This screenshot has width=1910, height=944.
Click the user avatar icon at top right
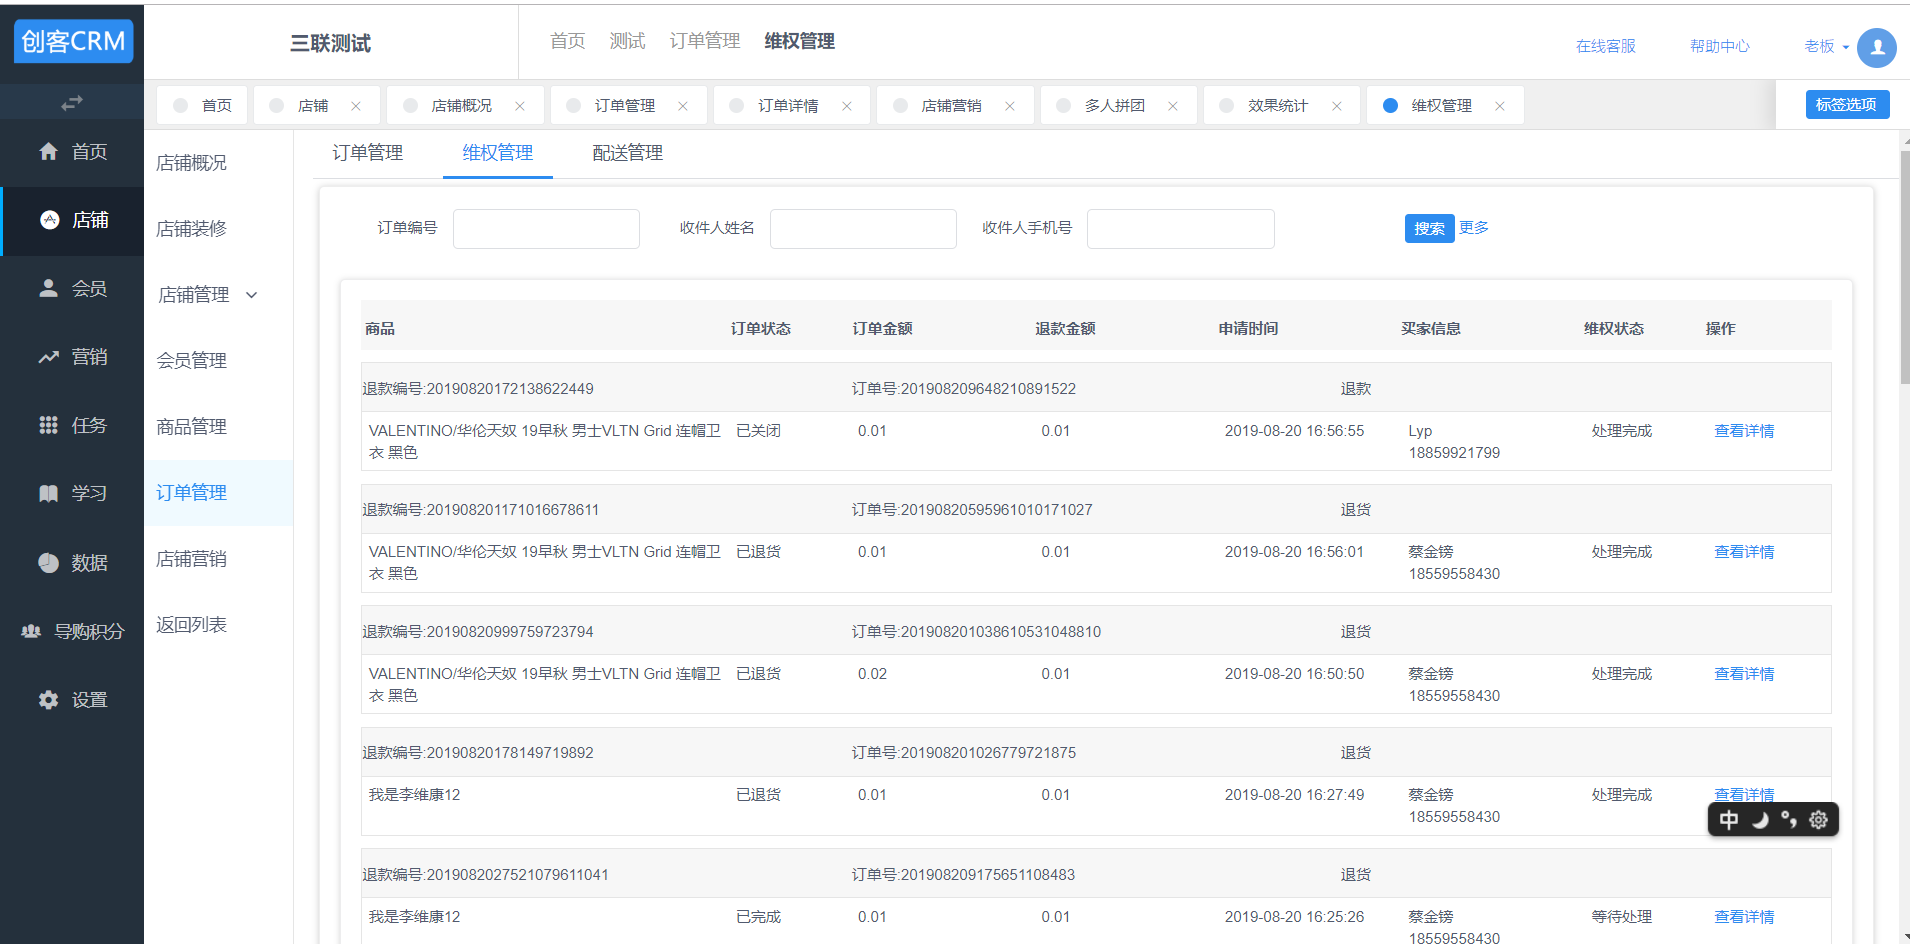pyautogui.click(x=1876, y=47)
